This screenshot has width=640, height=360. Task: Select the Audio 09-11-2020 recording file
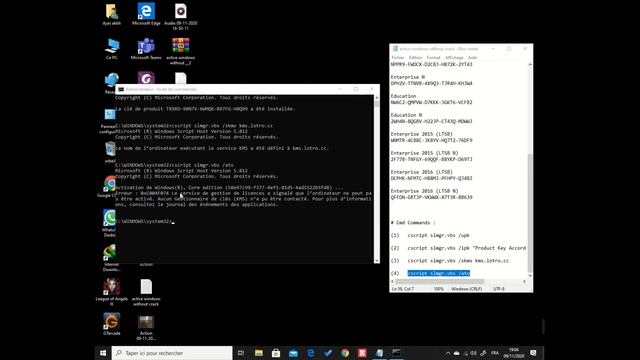pos(180,16)
